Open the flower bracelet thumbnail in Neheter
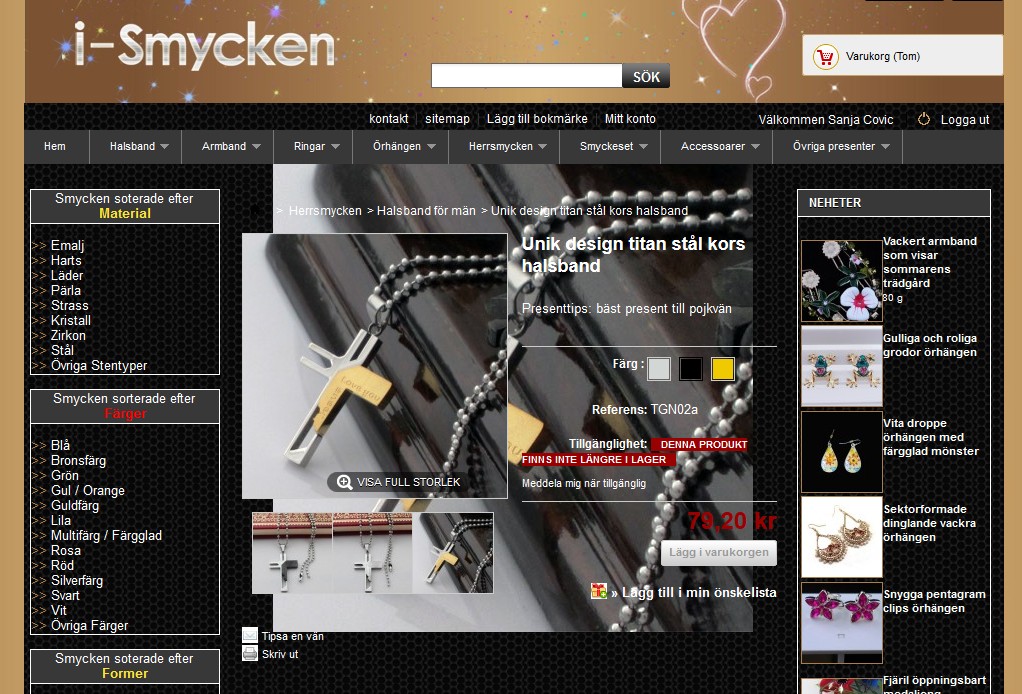1022x694 pixels. click(x=841, y=281)
